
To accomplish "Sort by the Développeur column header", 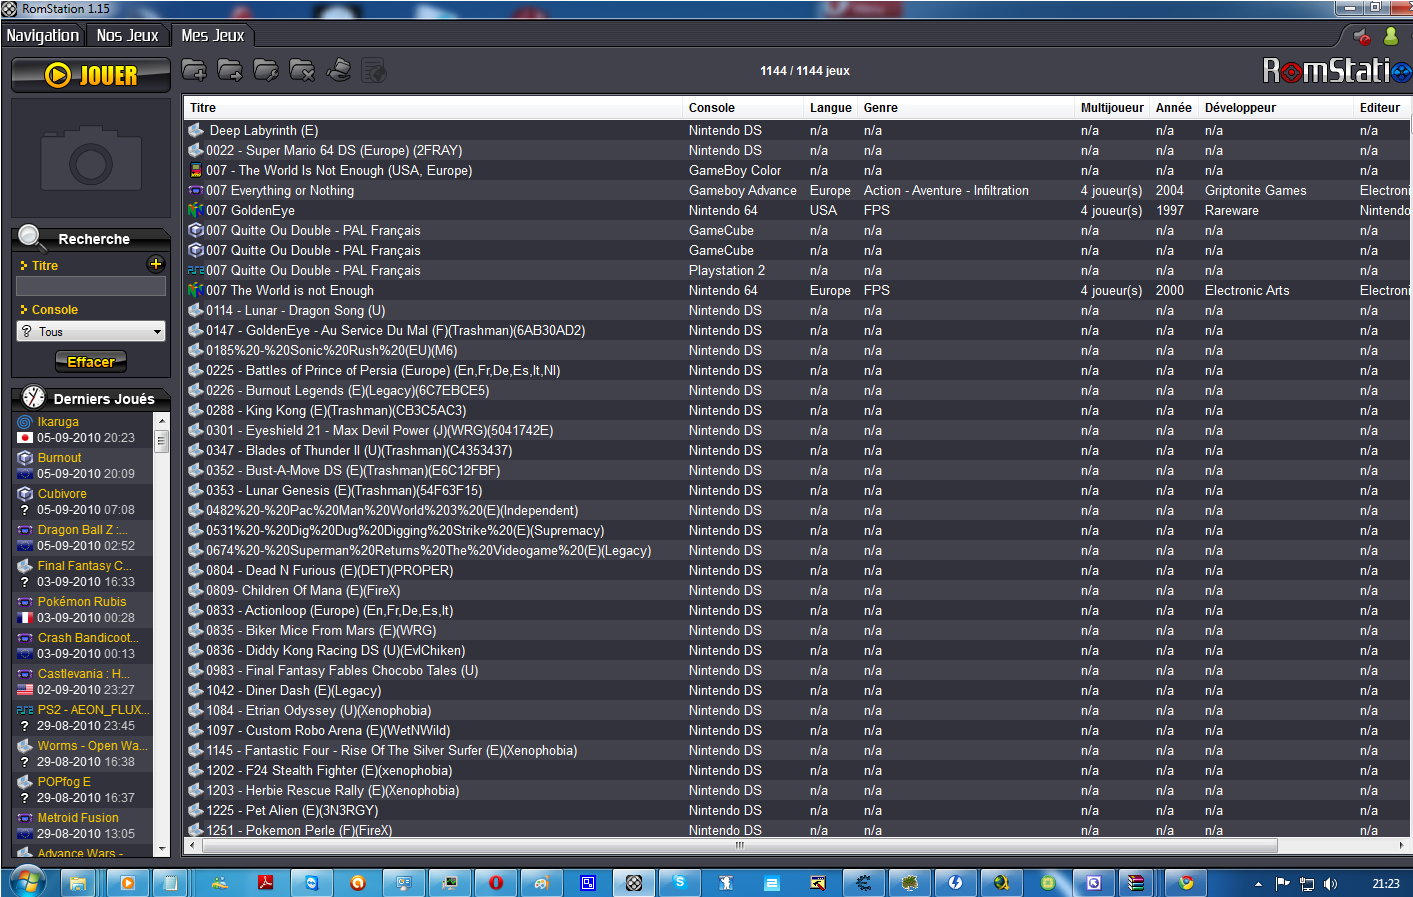I will point(1277,108).
